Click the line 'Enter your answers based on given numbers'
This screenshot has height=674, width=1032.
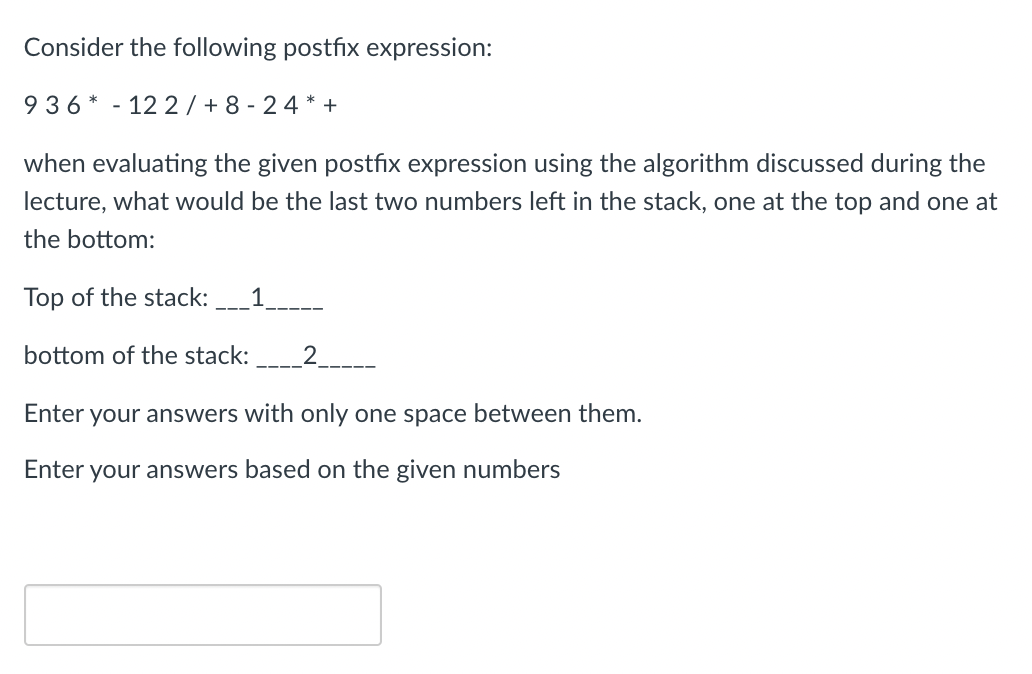point(292,469)
